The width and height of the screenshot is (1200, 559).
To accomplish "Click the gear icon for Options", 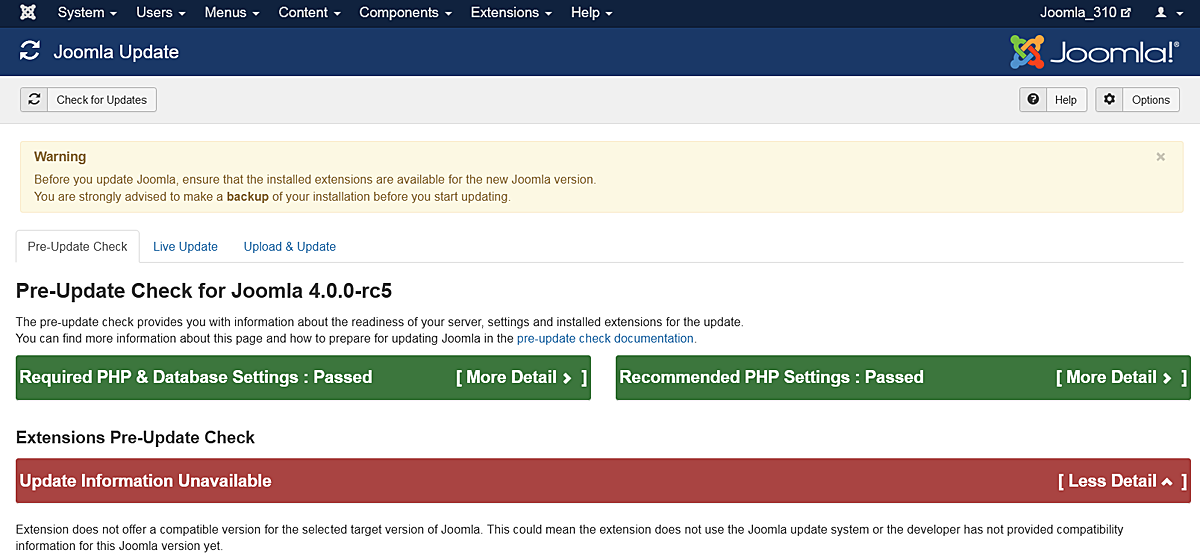I will coord(1109,100).
